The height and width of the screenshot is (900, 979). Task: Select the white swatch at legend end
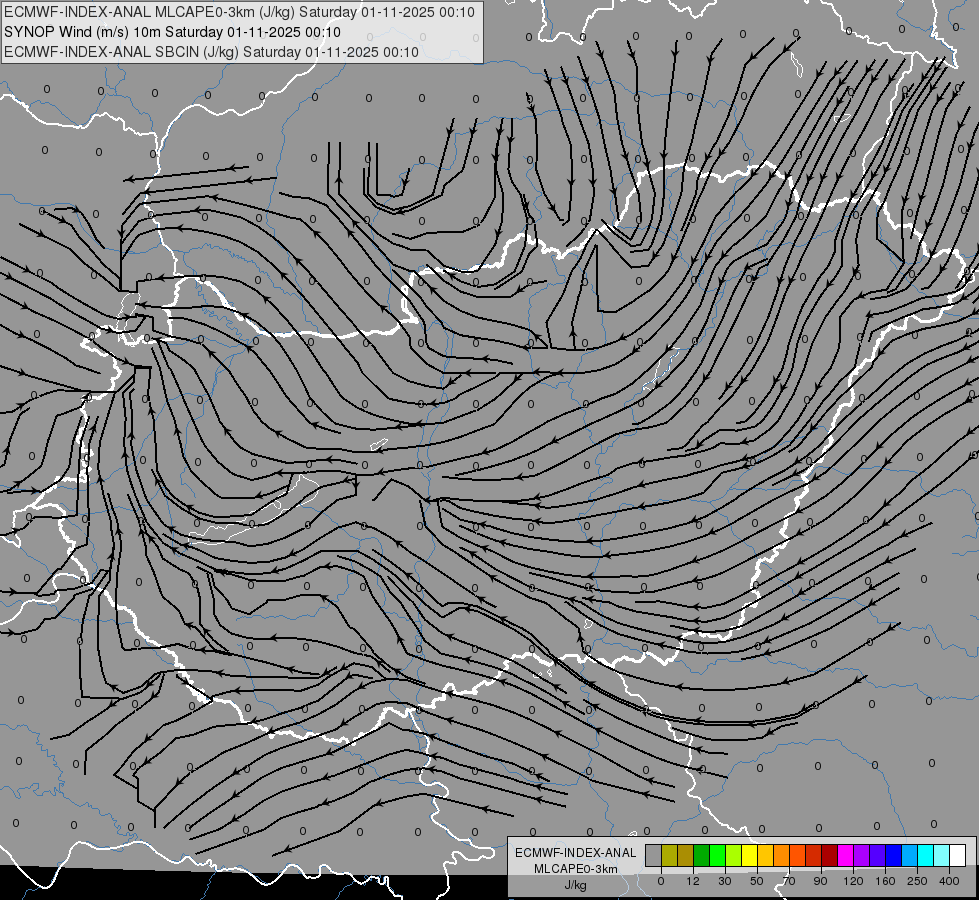click(x=958, y=855)
